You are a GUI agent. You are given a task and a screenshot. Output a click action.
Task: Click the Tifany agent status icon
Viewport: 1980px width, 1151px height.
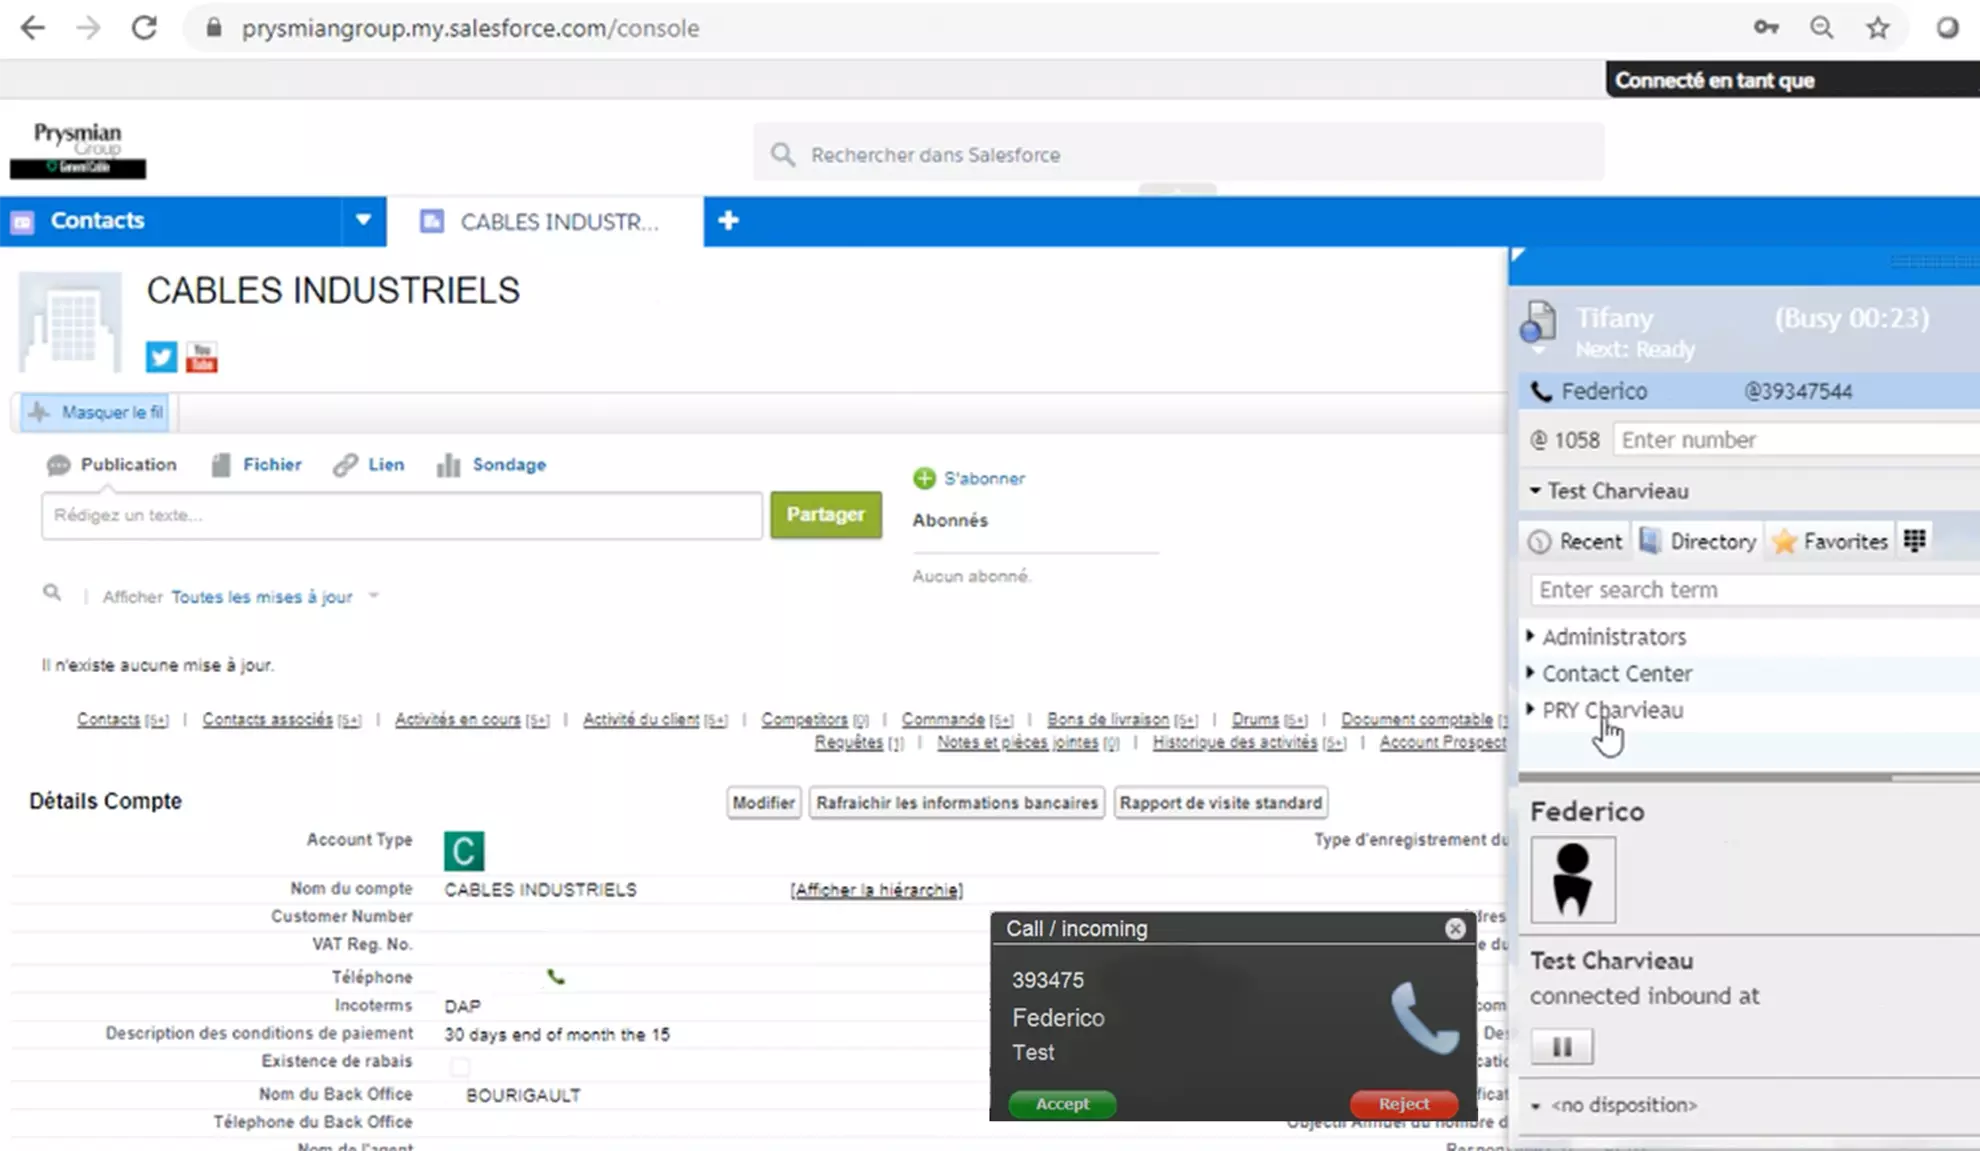(x=1538, y=323)
